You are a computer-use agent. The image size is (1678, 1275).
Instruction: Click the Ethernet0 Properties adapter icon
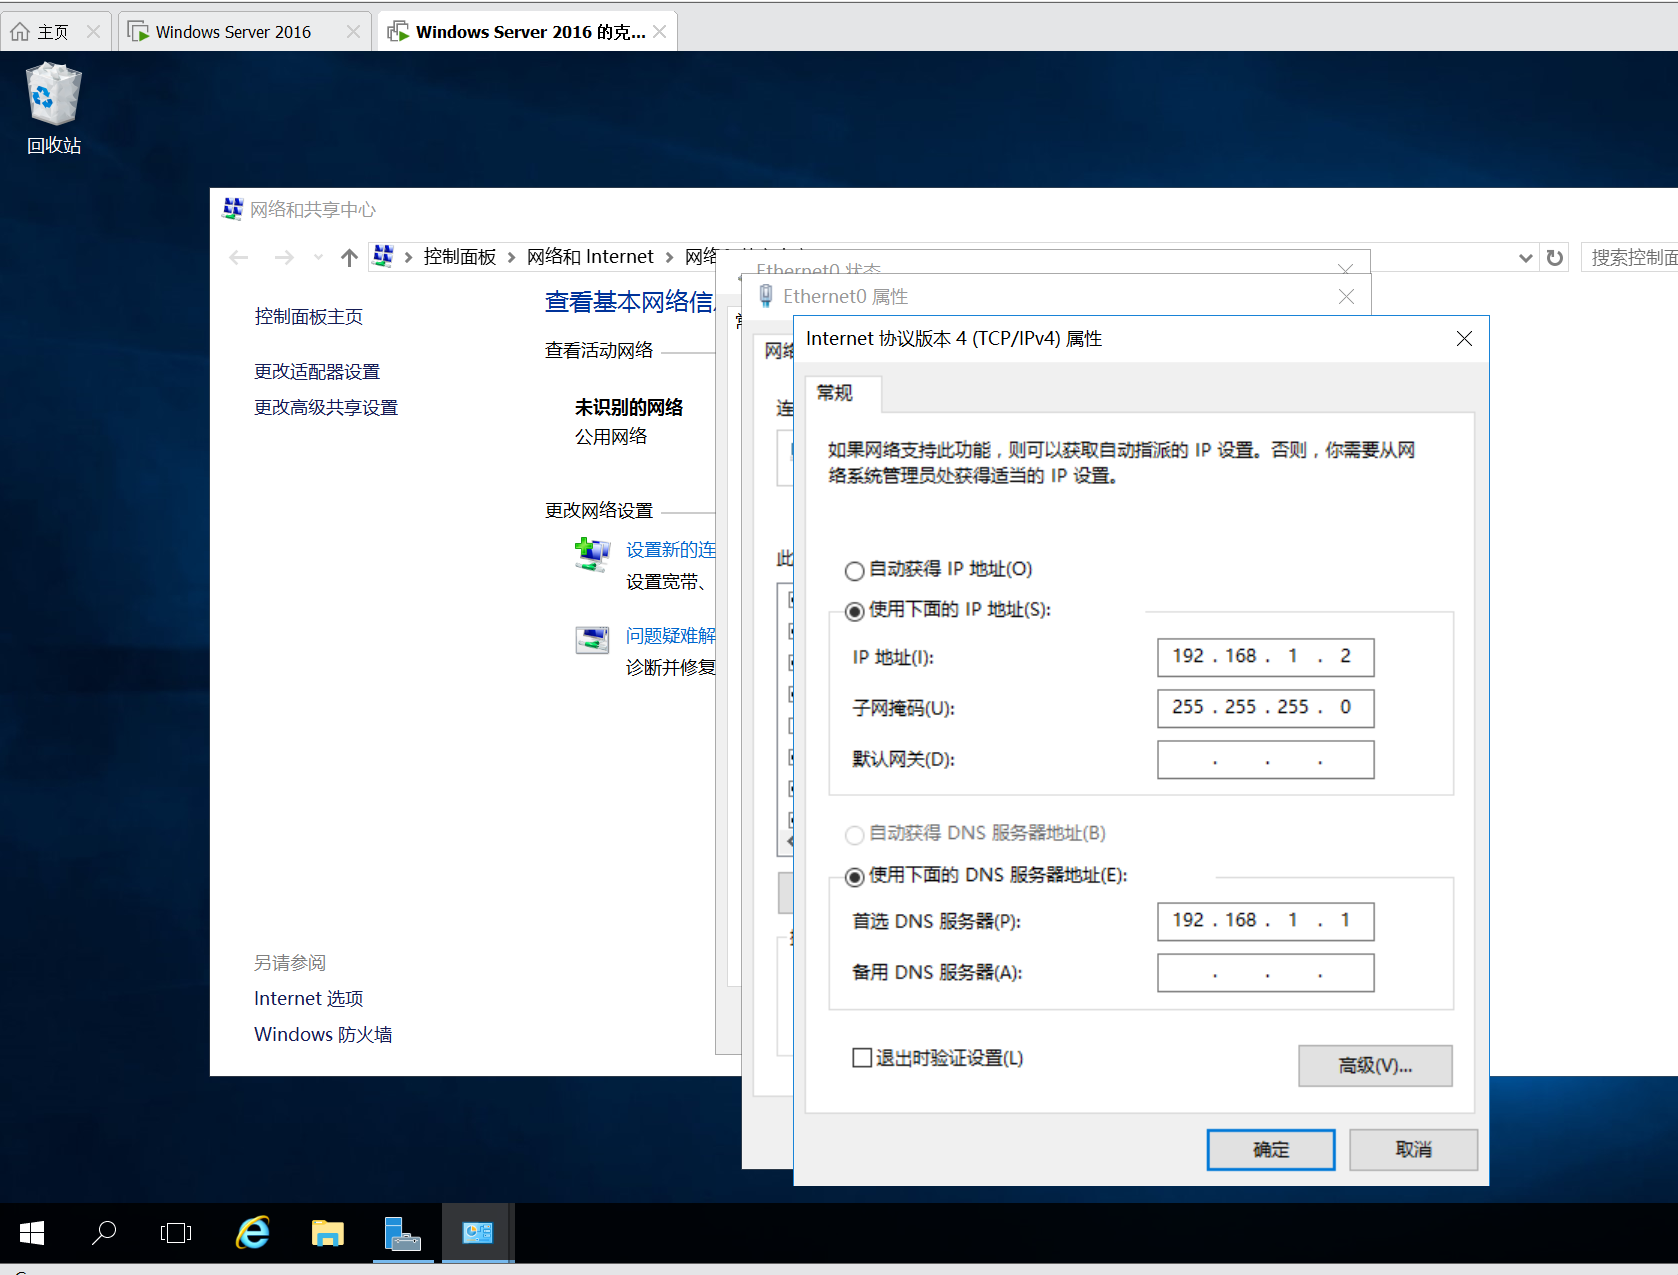point(766,296)
